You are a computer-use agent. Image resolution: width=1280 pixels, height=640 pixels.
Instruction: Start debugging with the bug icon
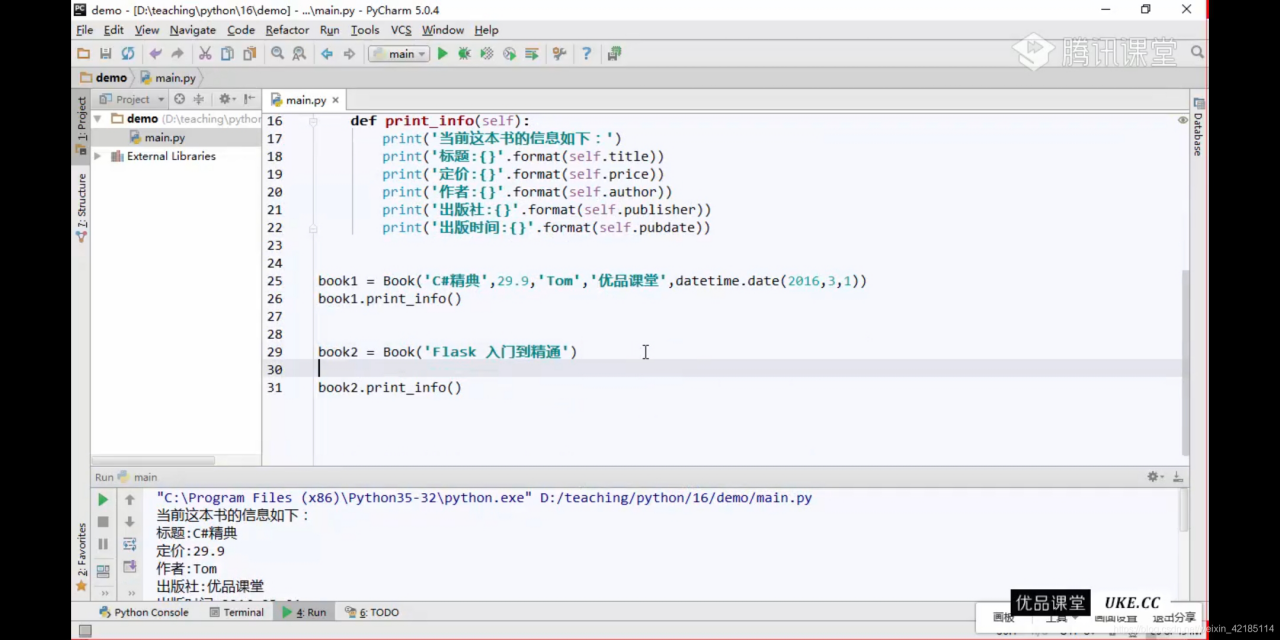(464, 54)
